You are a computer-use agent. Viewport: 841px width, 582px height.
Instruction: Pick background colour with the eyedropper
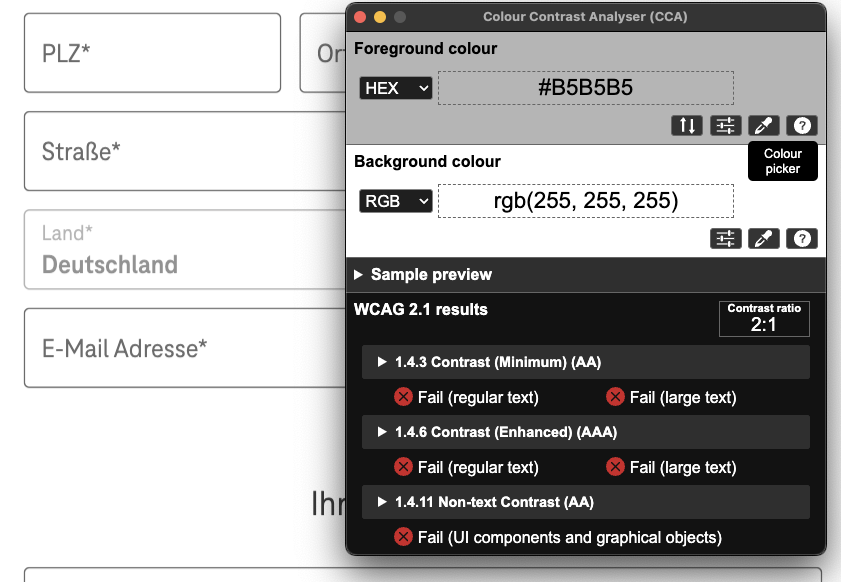(763, 238)
